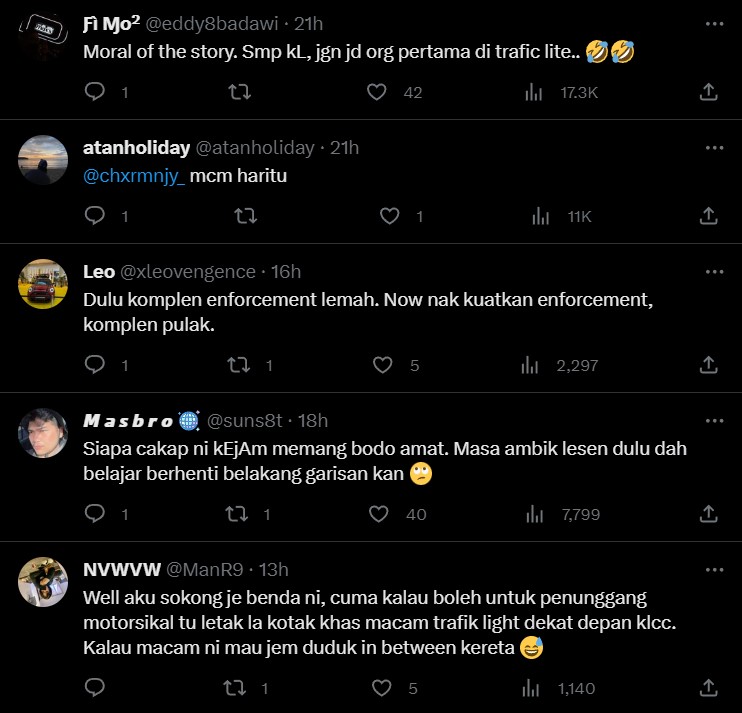Like Fi Mo's tweet with 42 likes
The width and height of the screenshot is (742, 713).
pyautogui.click(x=377, y=92)
